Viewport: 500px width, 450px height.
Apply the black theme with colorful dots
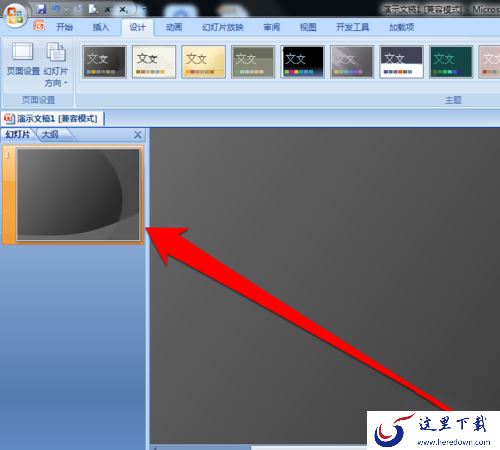coord(302,62)
